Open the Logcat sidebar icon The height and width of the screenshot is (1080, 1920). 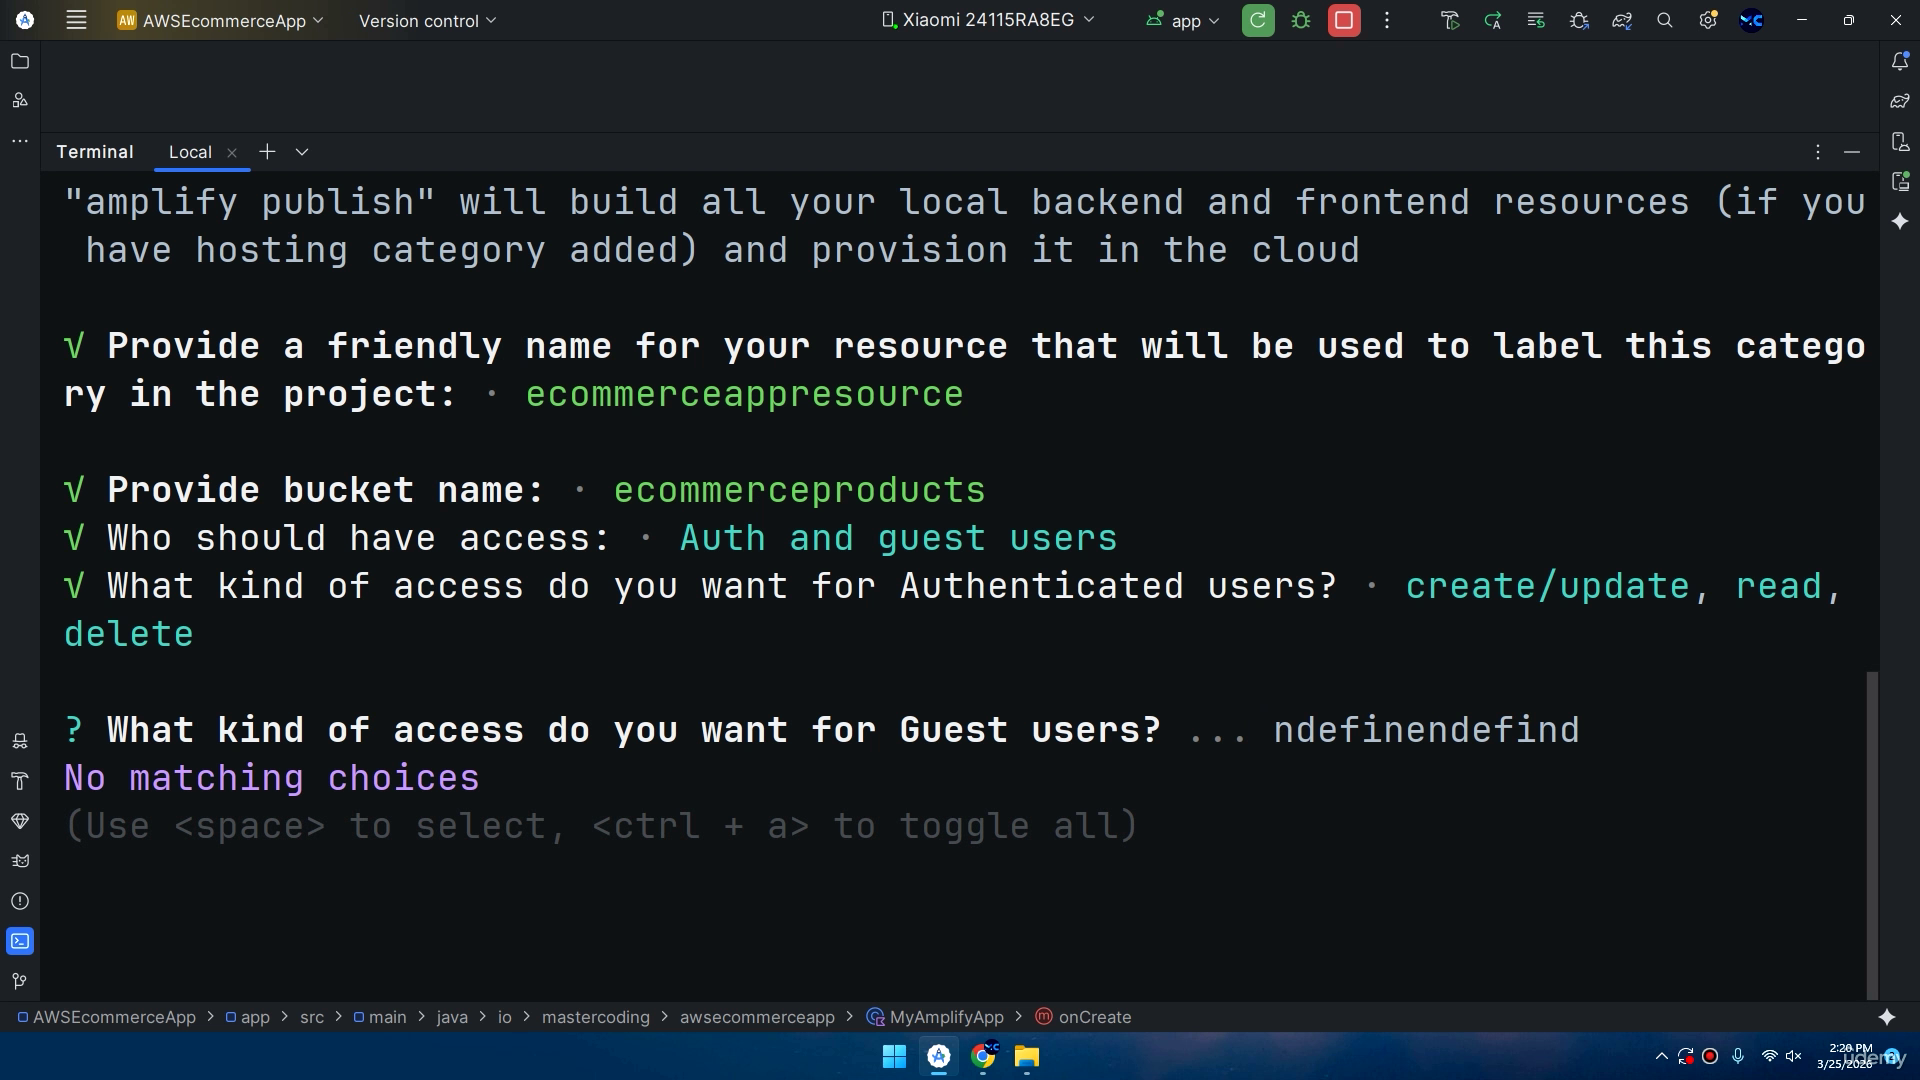(x=20, y=861)
